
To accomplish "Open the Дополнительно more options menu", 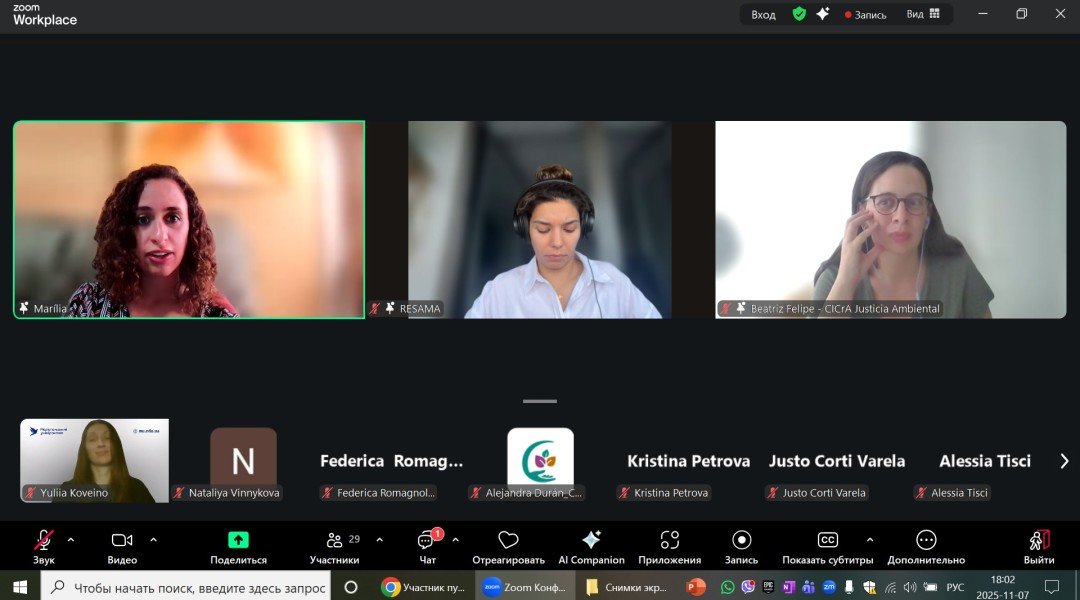I will tap(926, 540).
